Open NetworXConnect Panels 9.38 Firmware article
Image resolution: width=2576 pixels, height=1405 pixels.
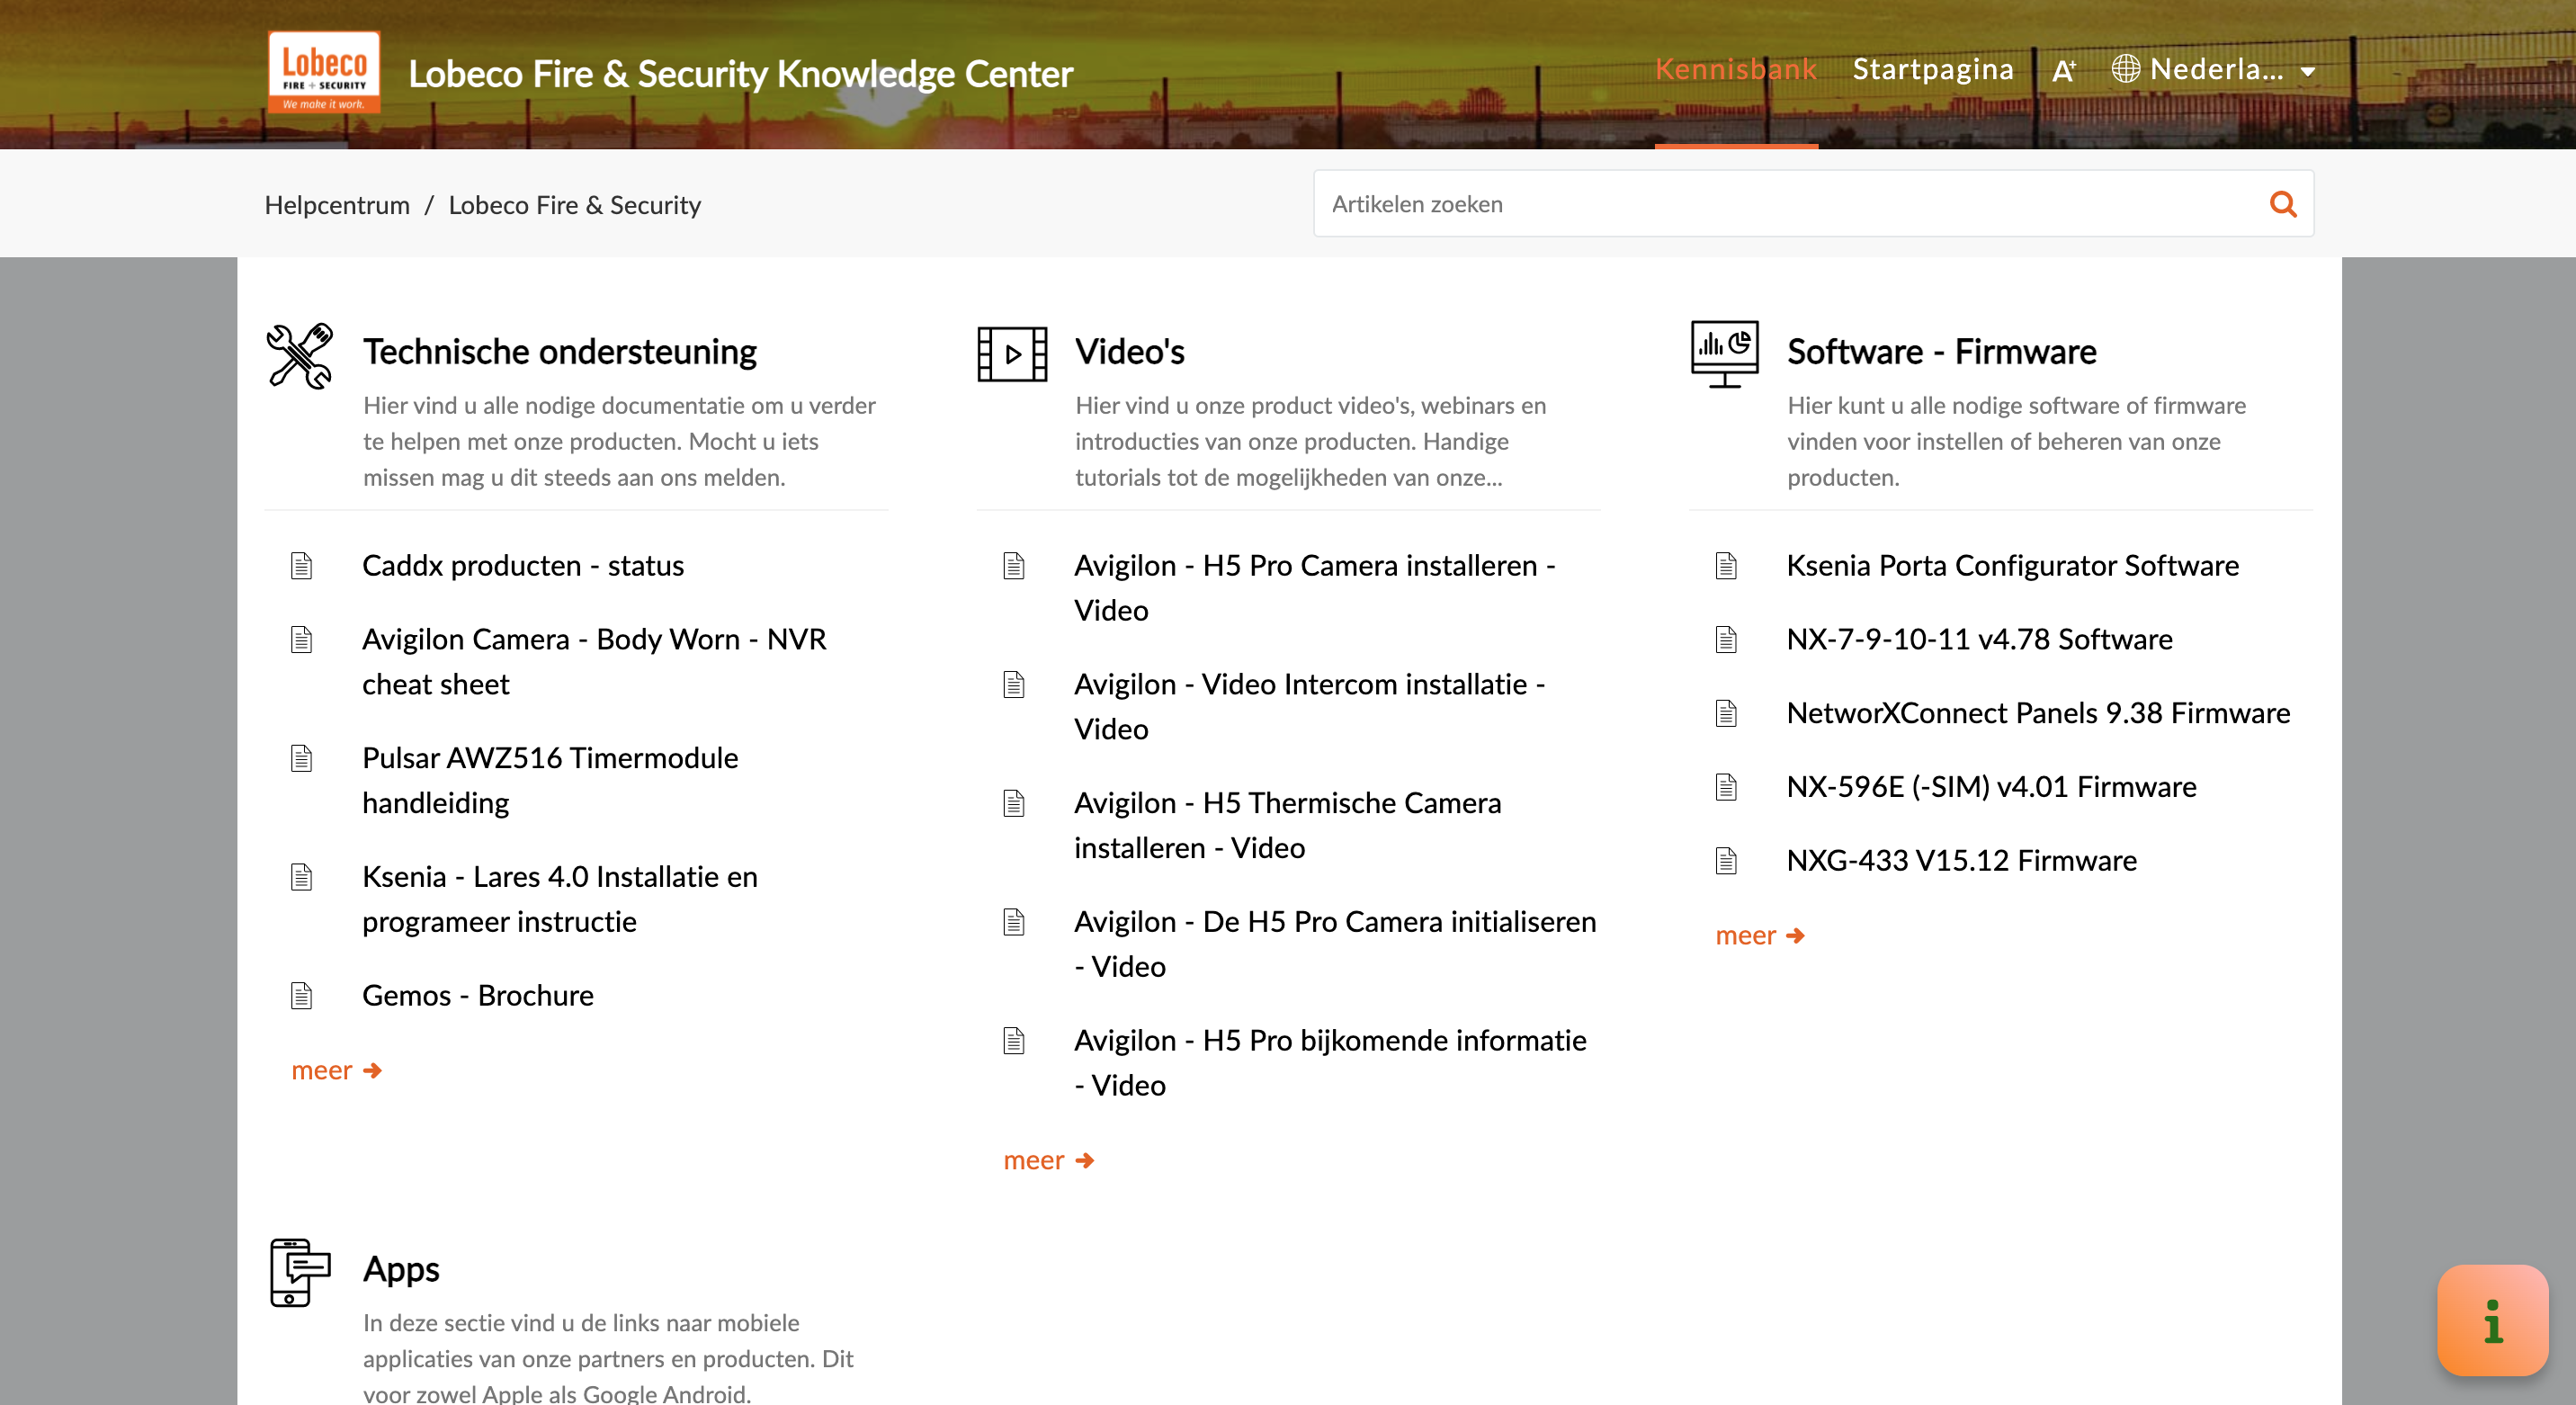(2038, 713)
